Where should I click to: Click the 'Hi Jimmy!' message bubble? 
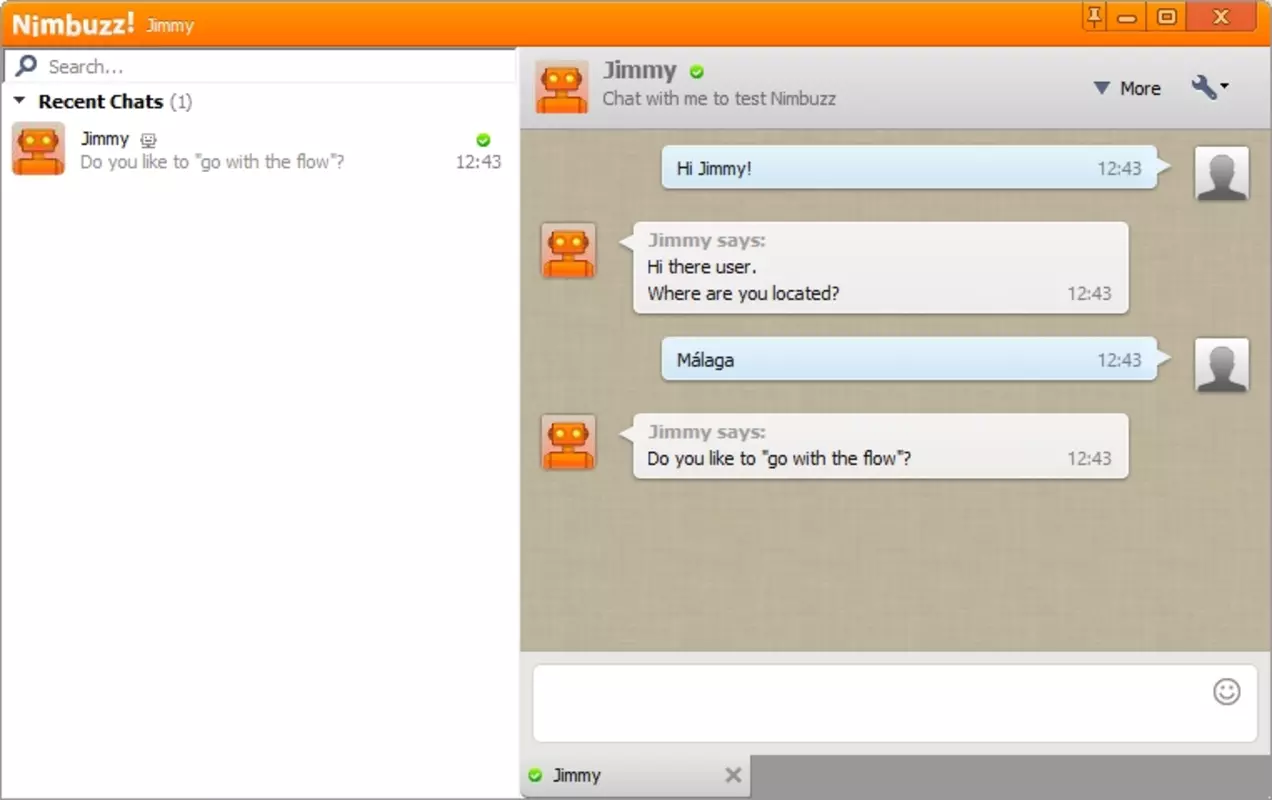913,168
